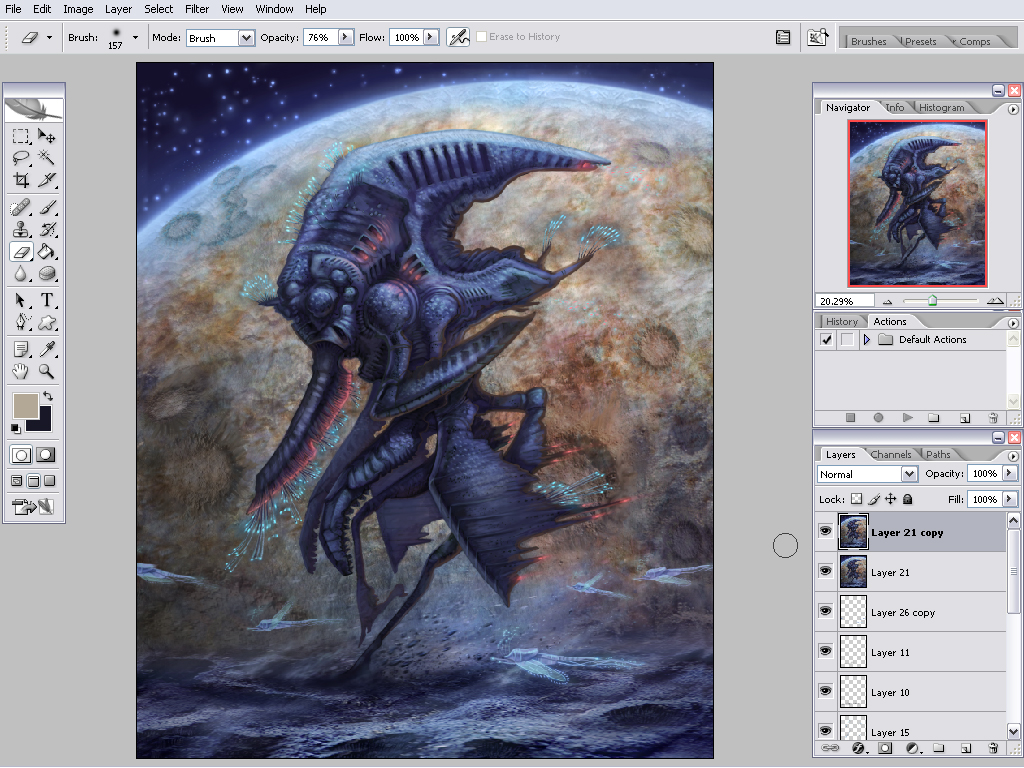Viewport: 1024px width, 768px height.
Task: Jump to ImageReady button
Action: (x=33, y=506)
